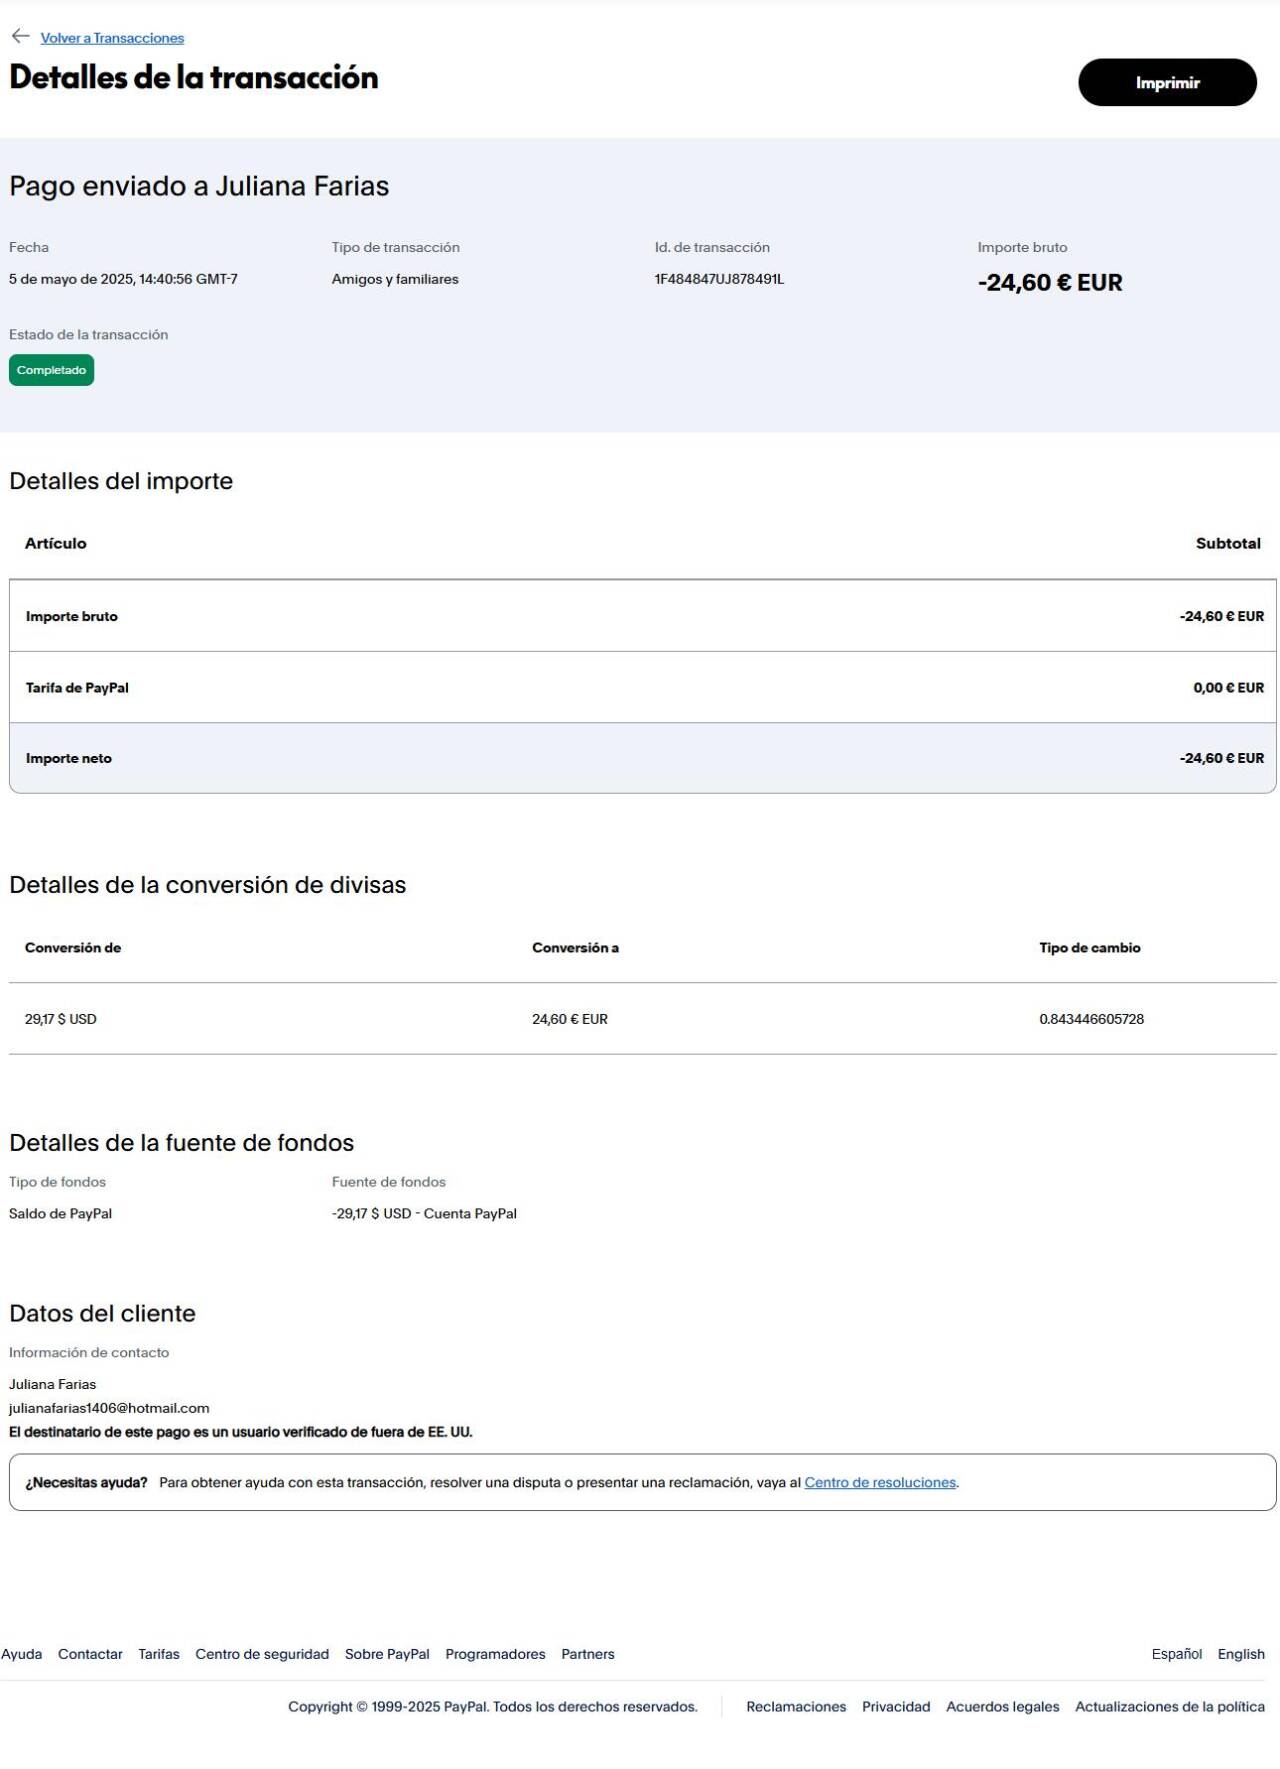This screenshot has width=1280, height=1769.
Task: Click the Completado status badge
Action: (51, 370)
